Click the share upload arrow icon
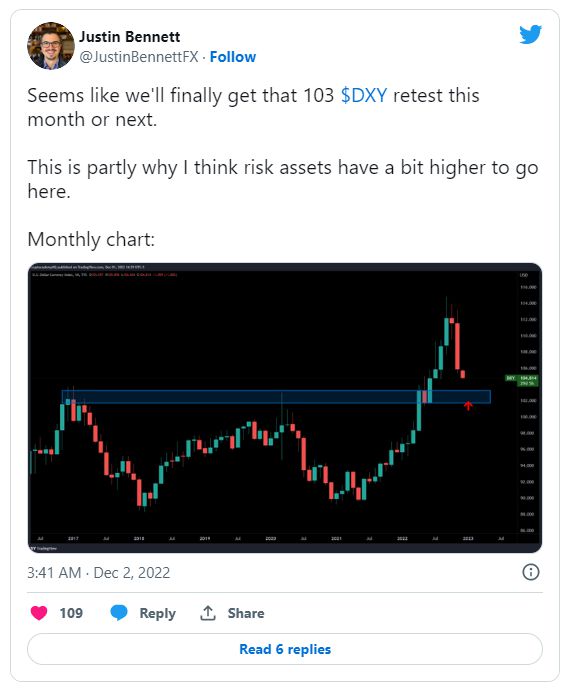574x691 pixels. click(208, 613)
